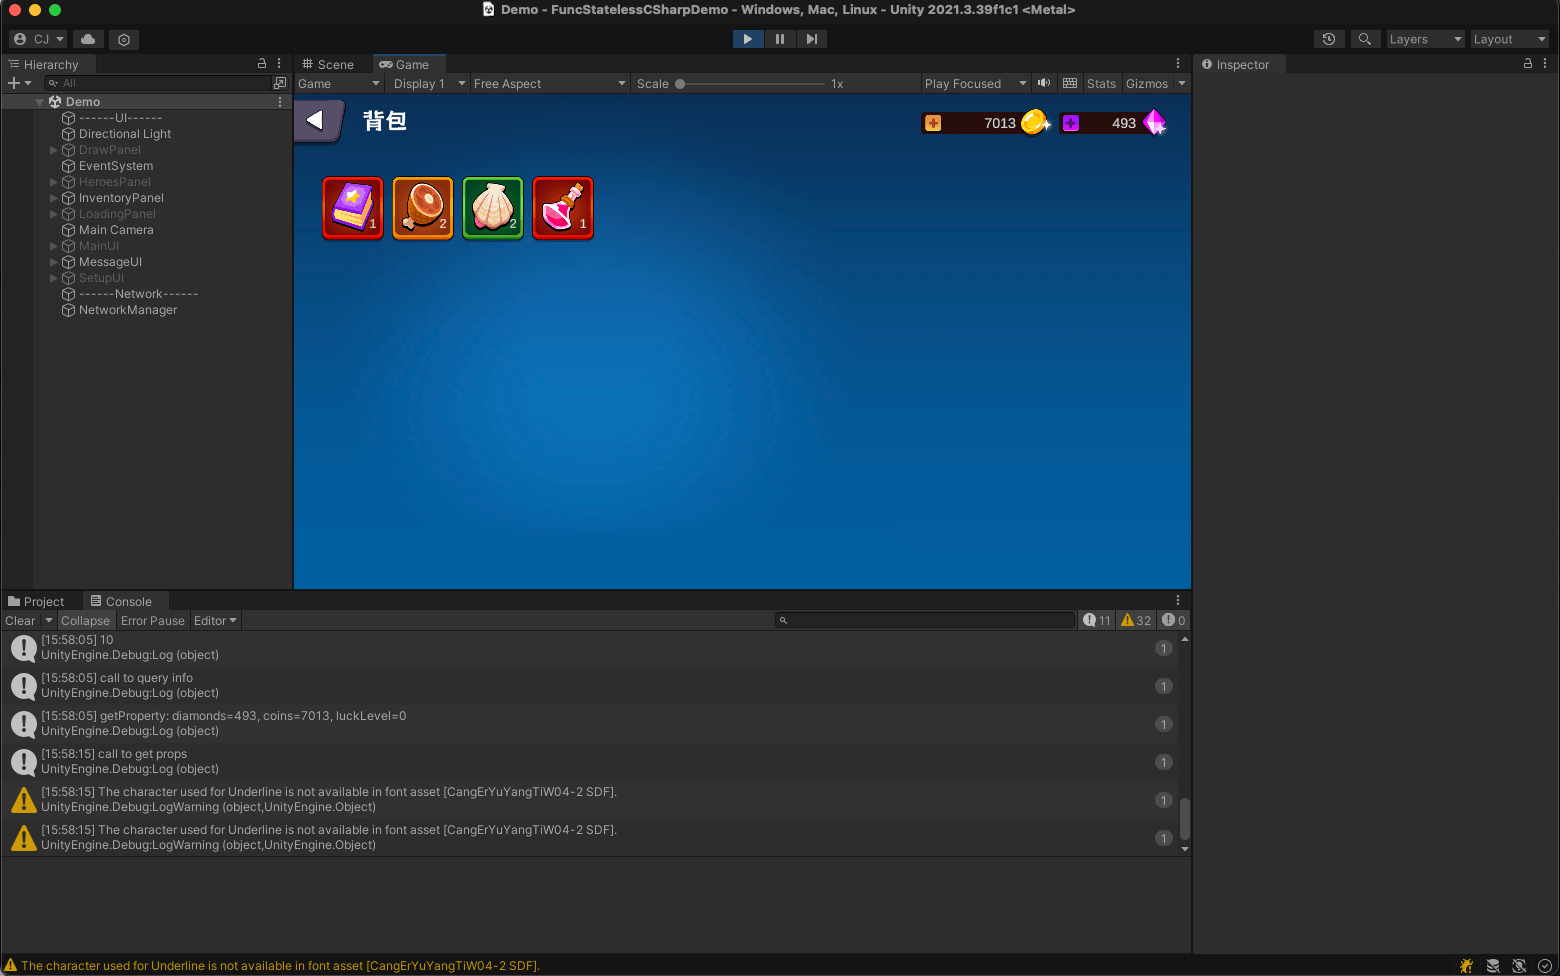Click the Step frame button

pos(812,39)
